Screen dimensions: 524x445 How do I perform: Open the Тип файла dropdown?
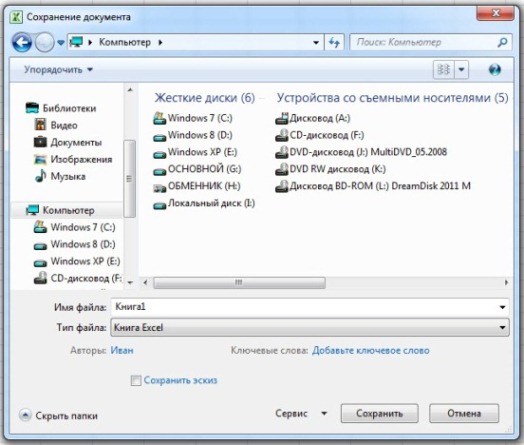[x=310, y=327]
